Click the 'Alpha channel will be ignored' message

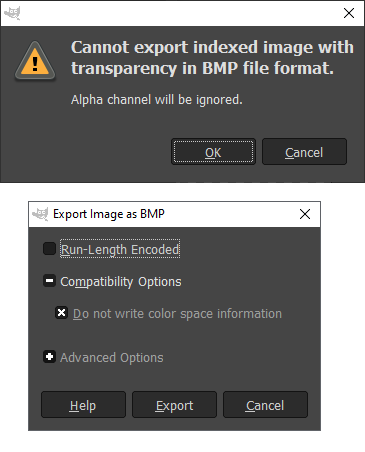157,100
